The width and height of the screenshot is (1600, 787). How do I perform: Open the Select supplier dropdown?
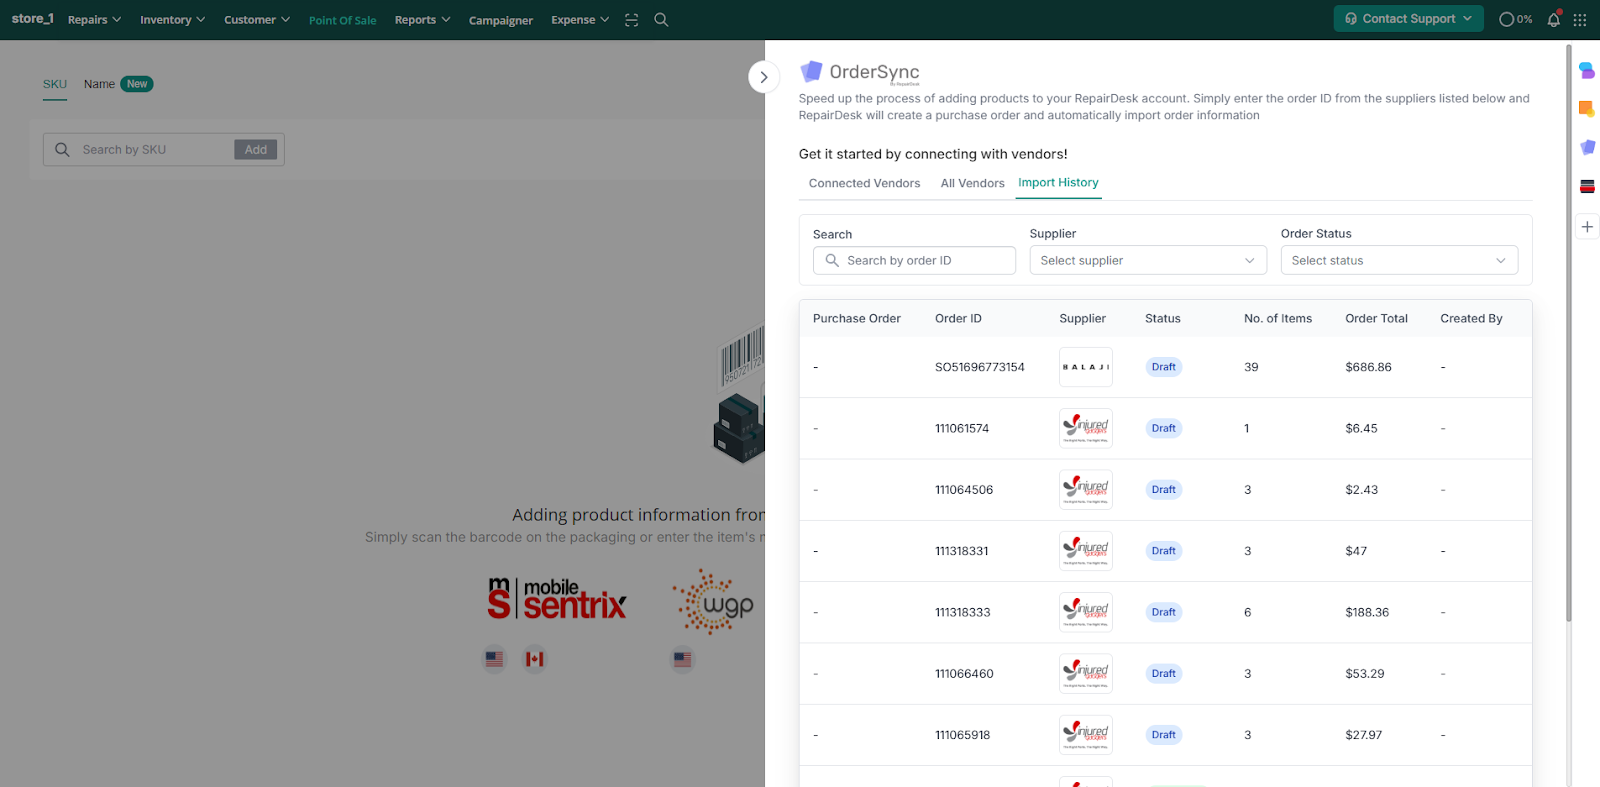1147,260
